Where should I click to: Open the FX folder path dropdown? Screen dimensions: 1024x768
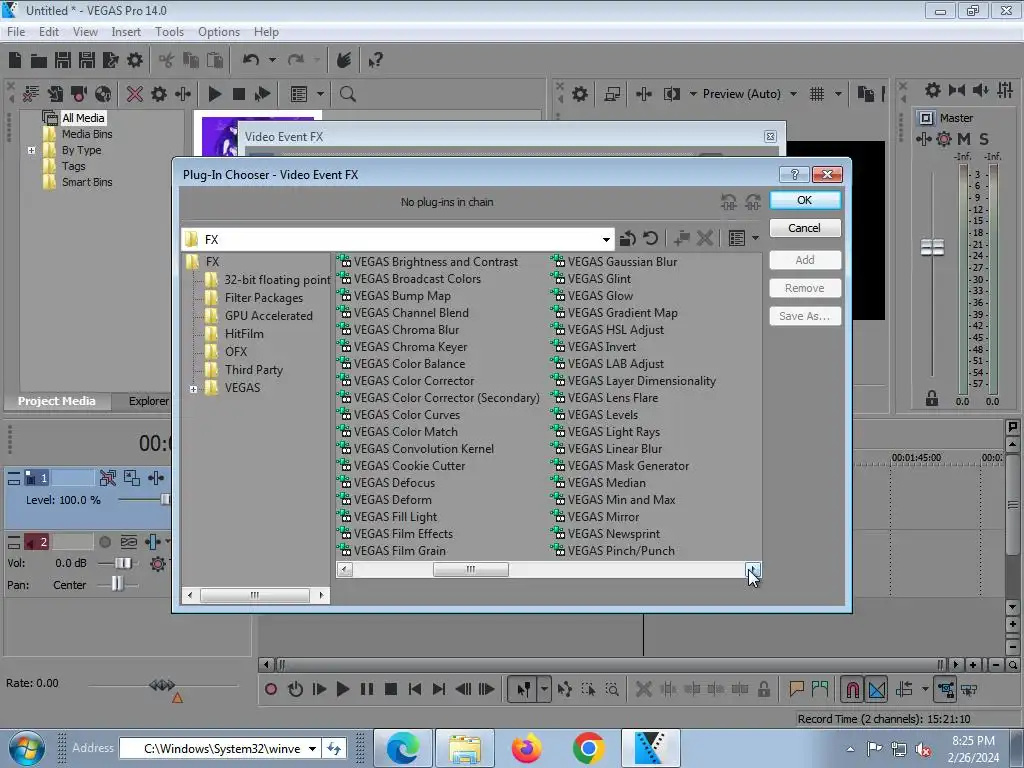[606, 240]
